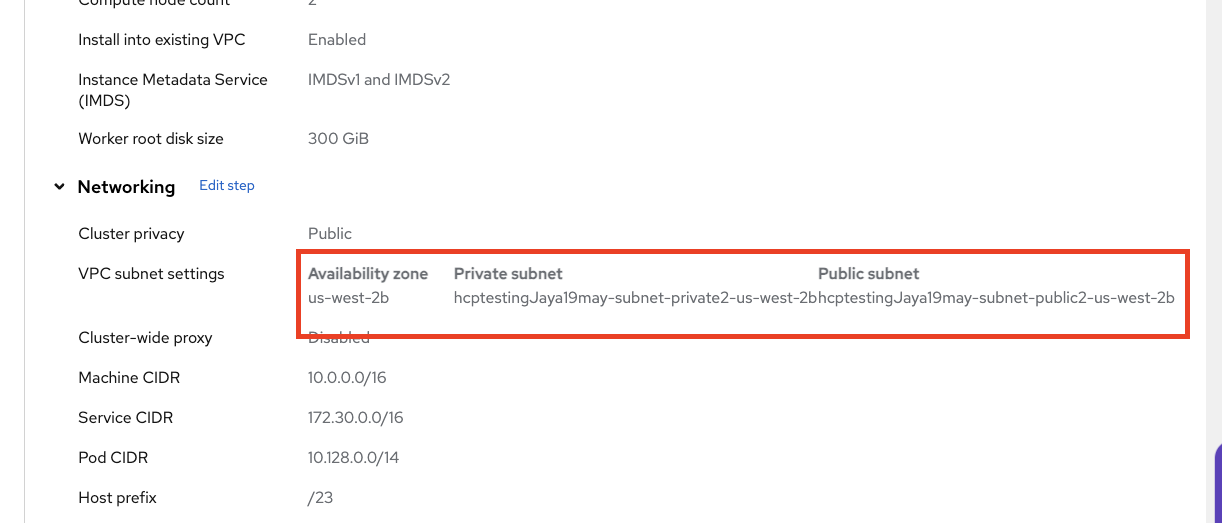Screen dimensions: 1222x523
Task: Click the Private subnet column header
Action: 508,274
